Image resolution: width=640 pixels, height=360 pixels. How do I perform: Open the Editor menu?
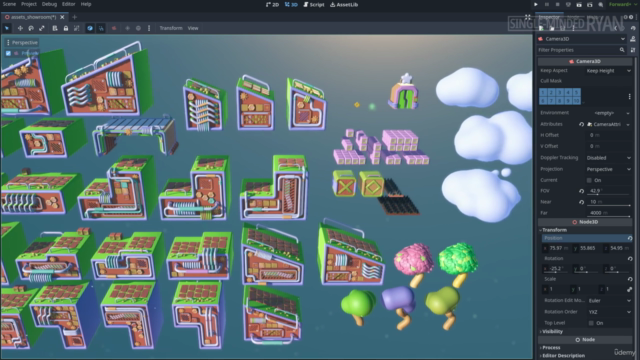coord(69,4)
